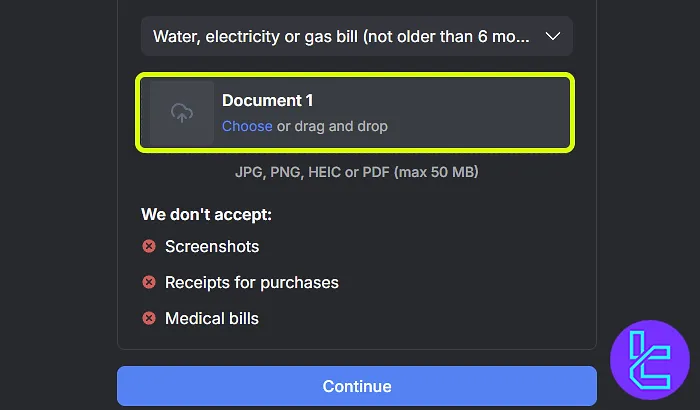Click the Screenshots list item text
This screenshot has width=700, height=410.
click(x=212, y=247)
